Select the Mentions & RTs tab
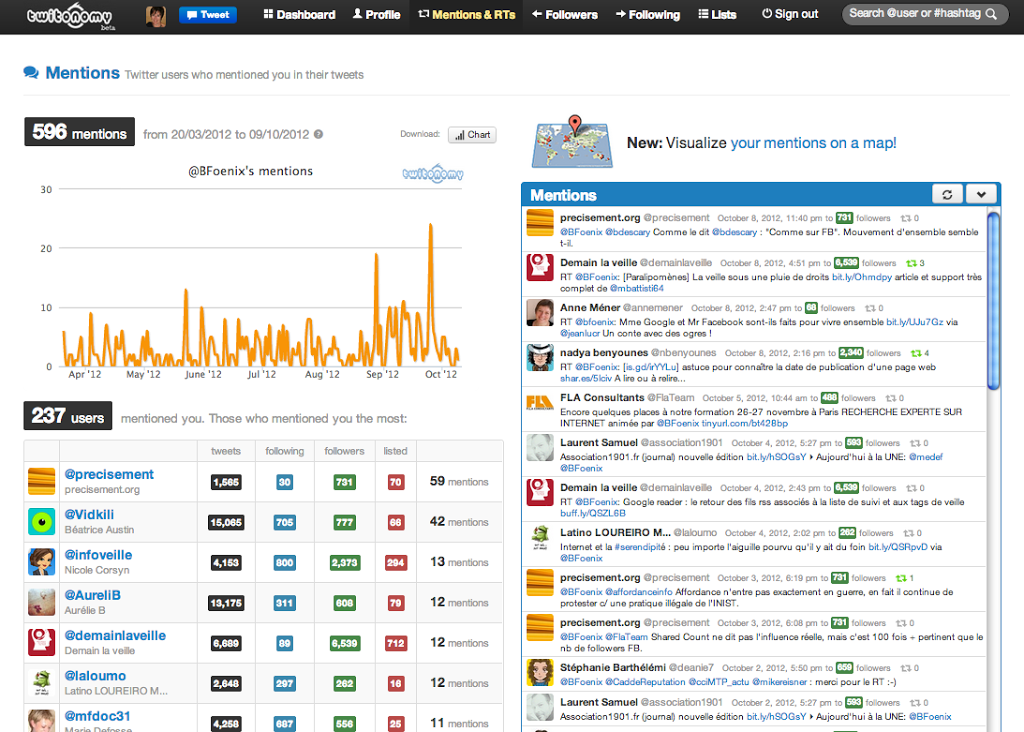This screenshot has width=1024, height=732. coord(466,14)
